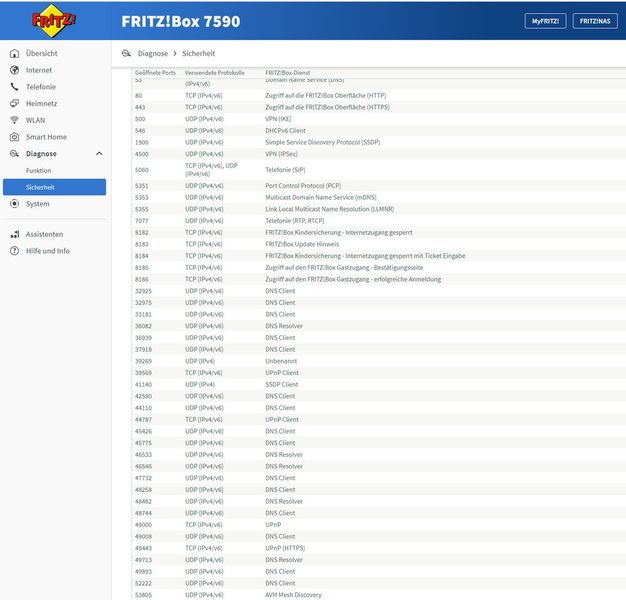
Task: Click the FRITZ!Box-Dienst column header
Action: (287, 73)
